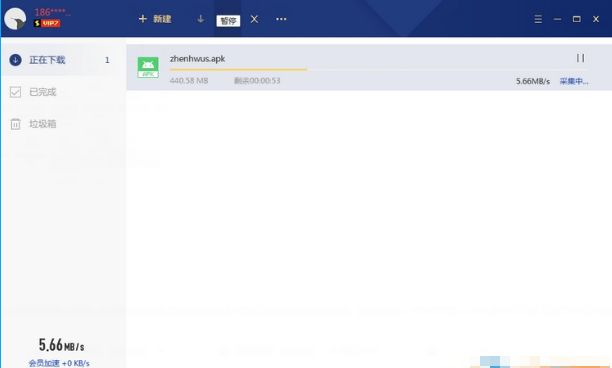The height and width of the screenshot is (368, 612).
Task: Click the plus icon to create new download
Action: (143, 19)
